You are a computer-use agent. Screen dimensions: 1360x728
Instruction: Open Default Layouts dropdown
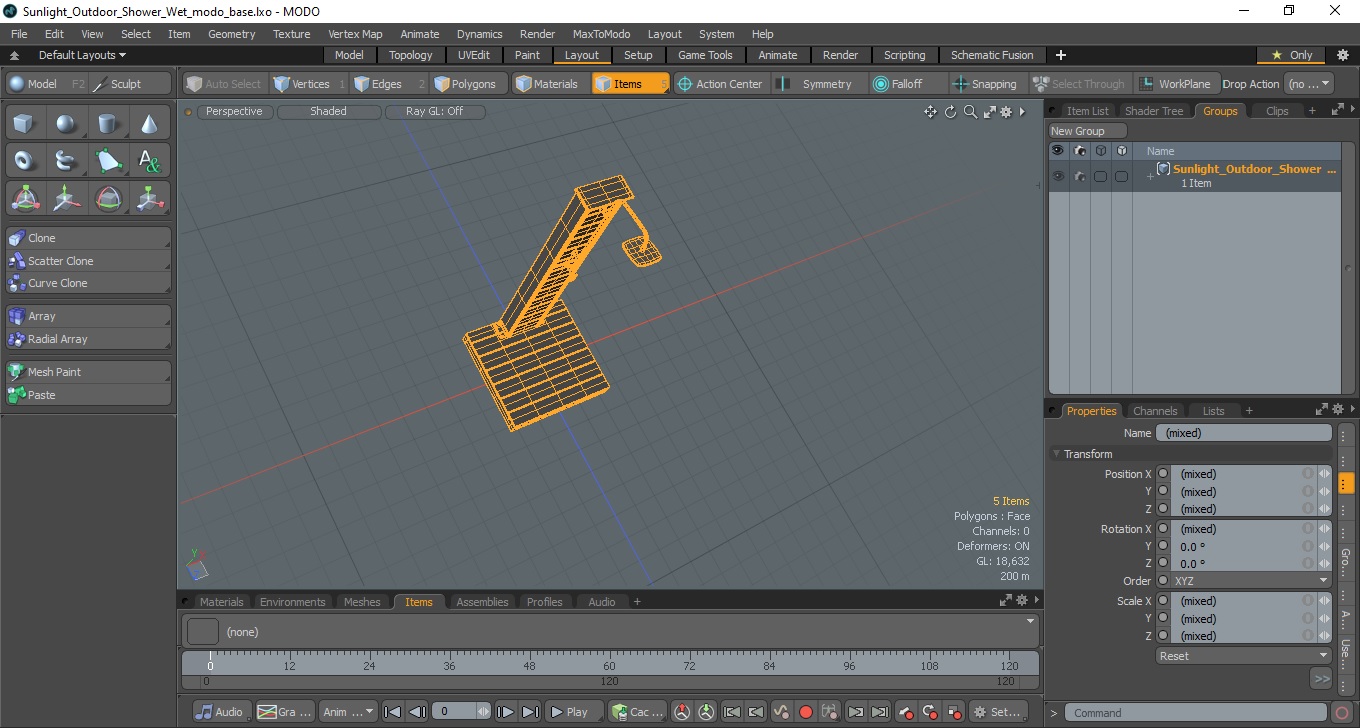82,55
